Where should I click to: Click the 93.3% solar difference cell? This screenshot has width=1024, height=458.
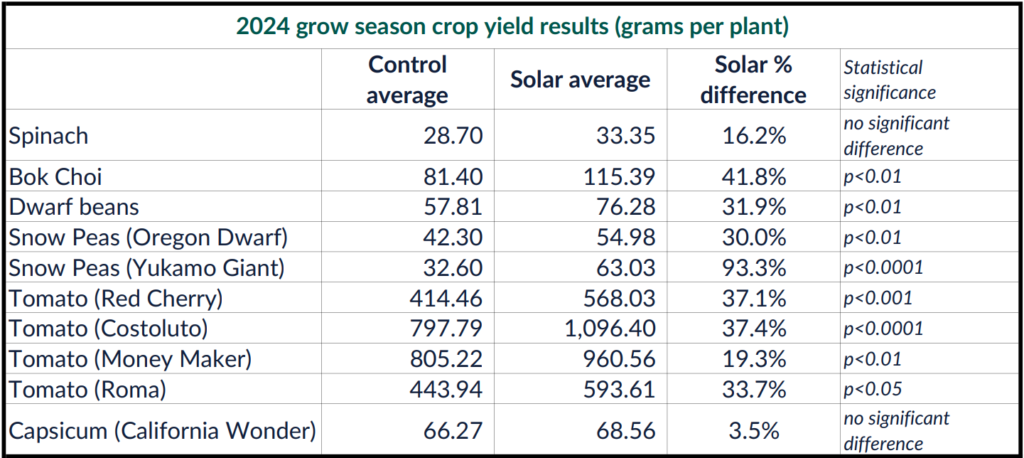point(752,267)
